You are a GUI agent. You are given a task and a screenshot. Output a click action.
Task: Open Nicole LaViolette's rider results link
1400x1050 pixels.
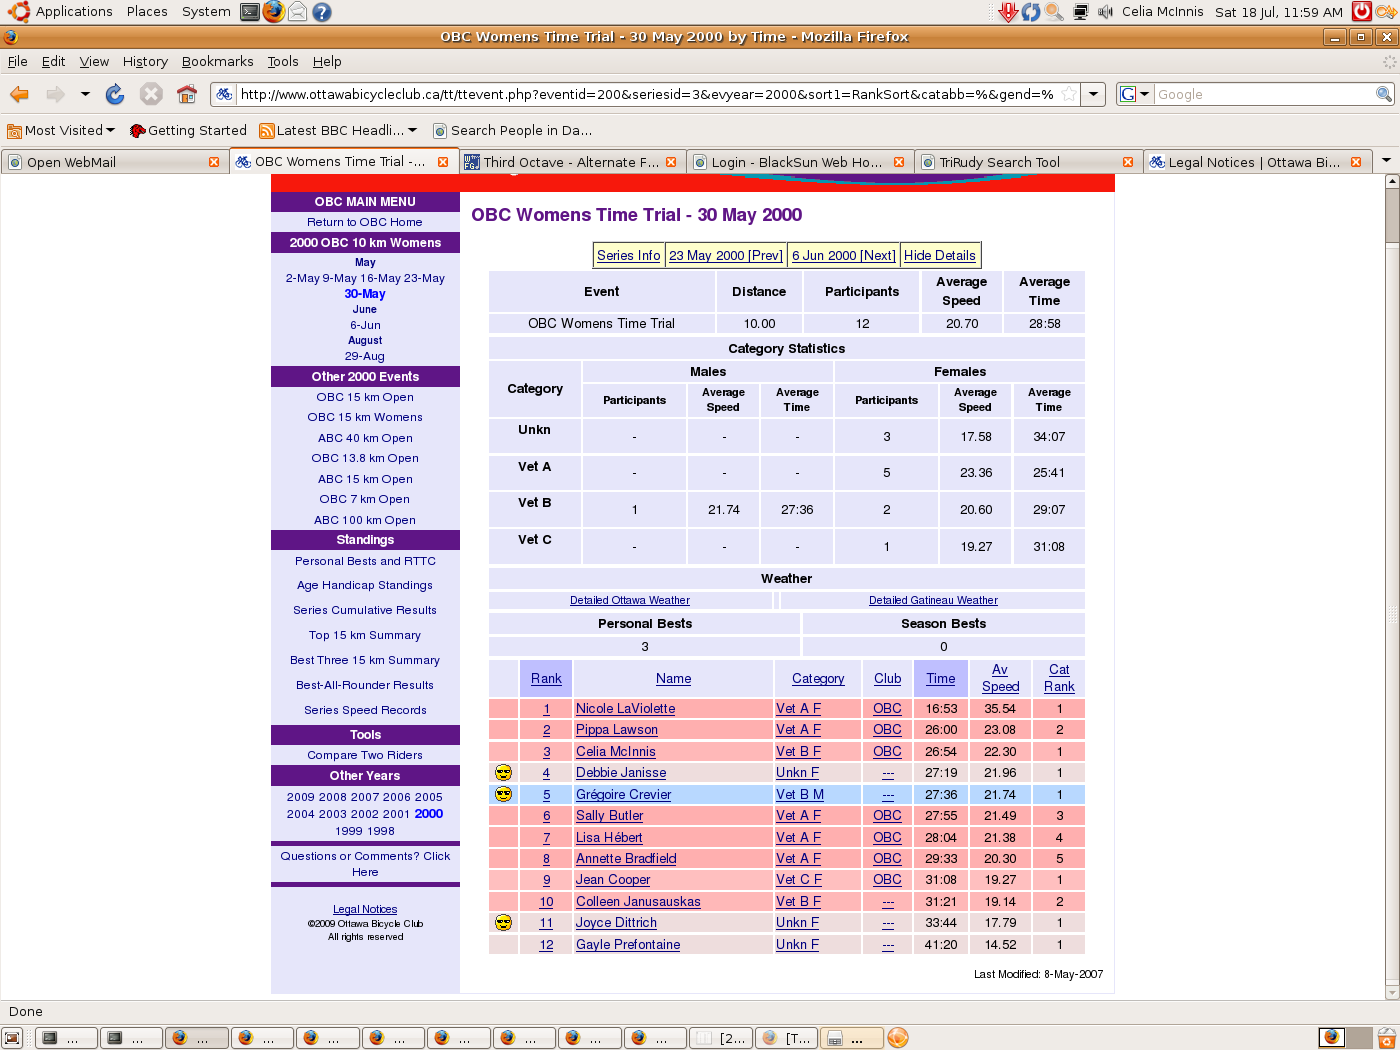[x=625, y=709]
